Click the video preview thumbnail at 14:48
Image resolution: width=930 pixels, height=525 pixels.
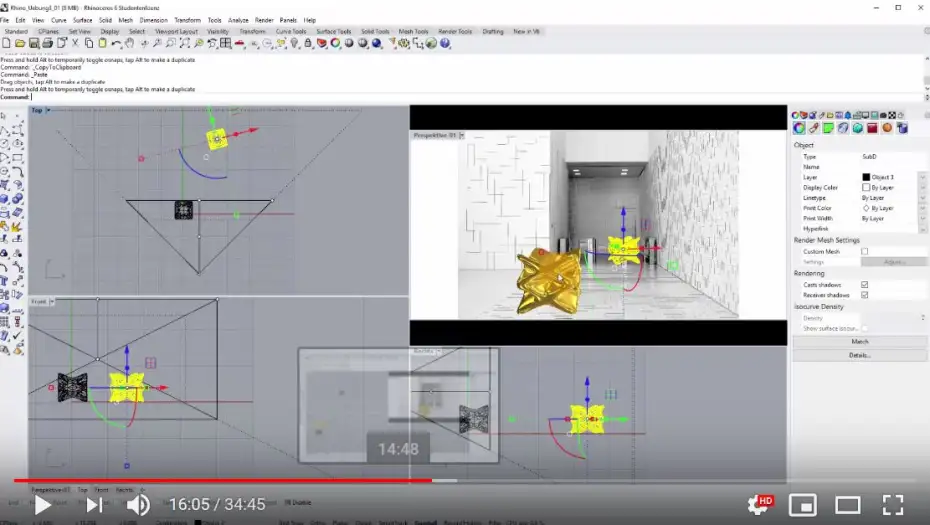tap(399, 405)
